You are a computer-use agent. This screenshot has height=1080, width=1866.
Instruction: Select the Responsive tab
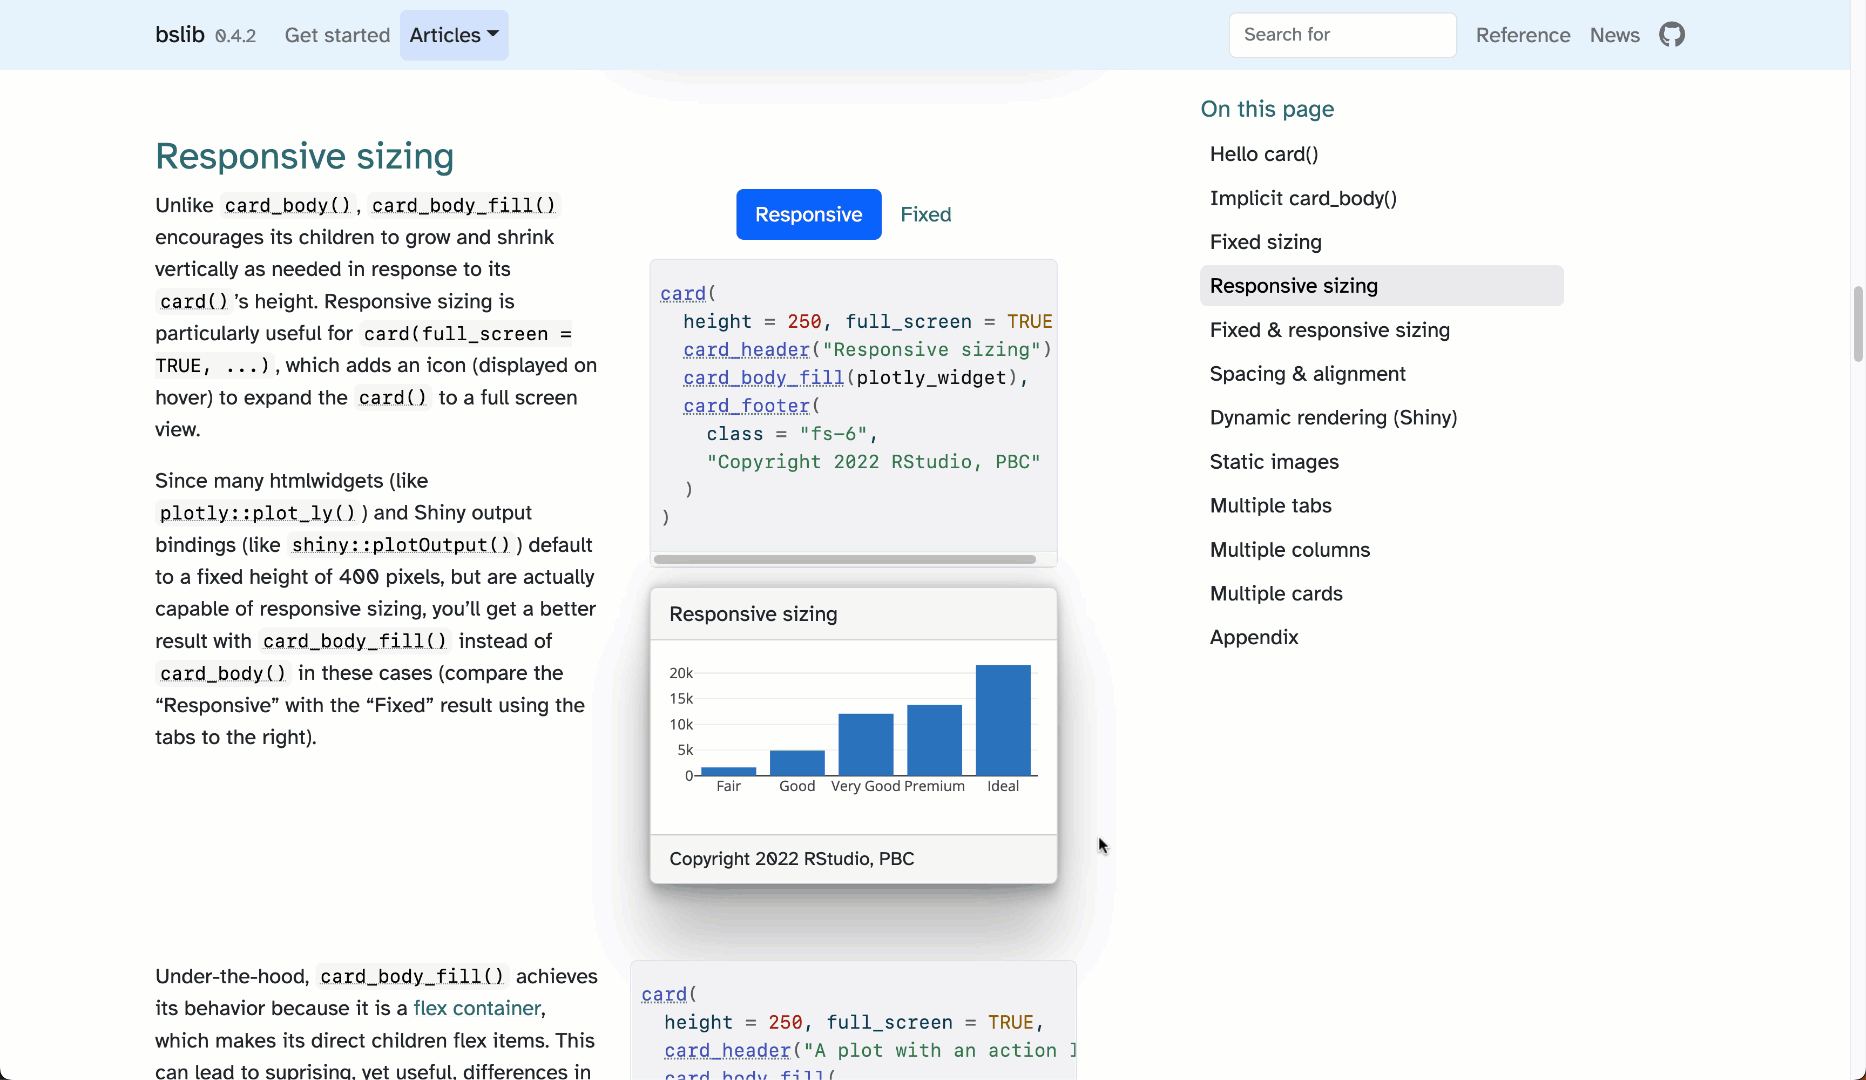[x=808, y=214]
